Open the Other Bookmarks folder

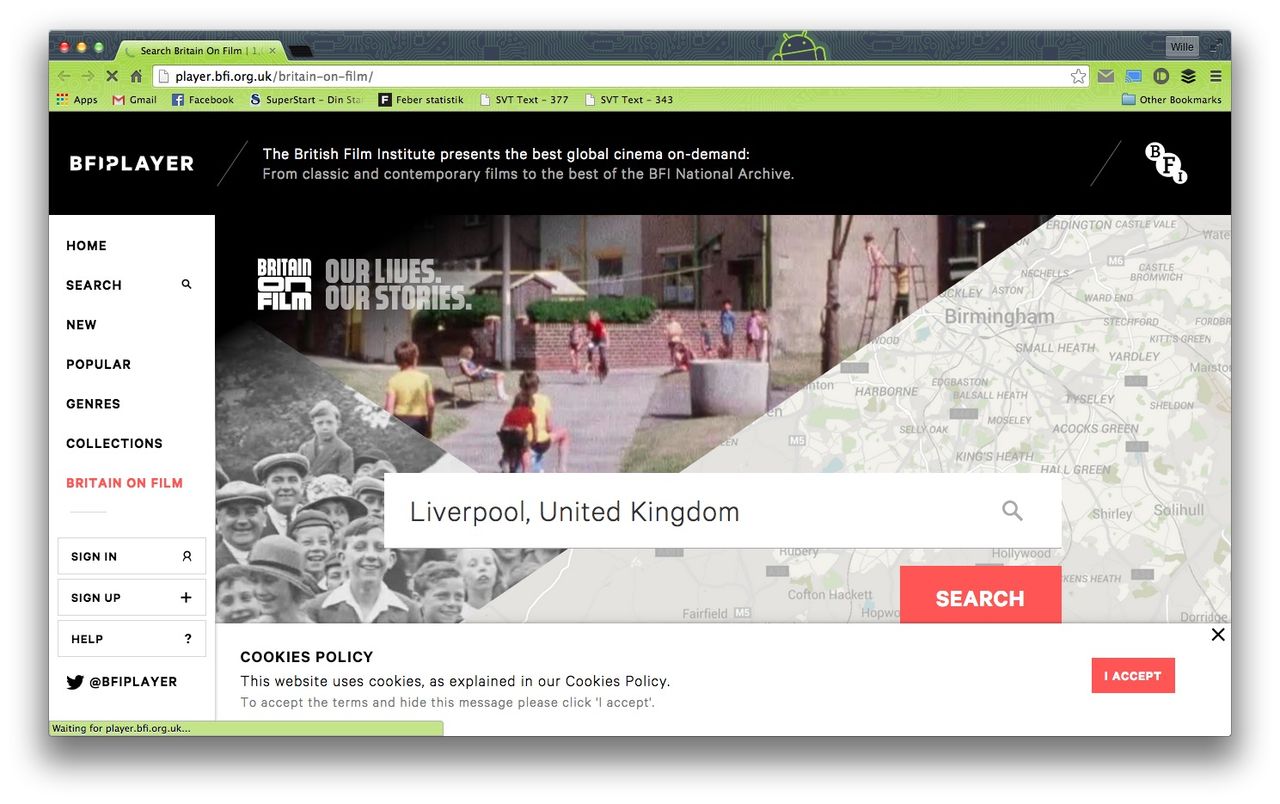point(1171,100)
